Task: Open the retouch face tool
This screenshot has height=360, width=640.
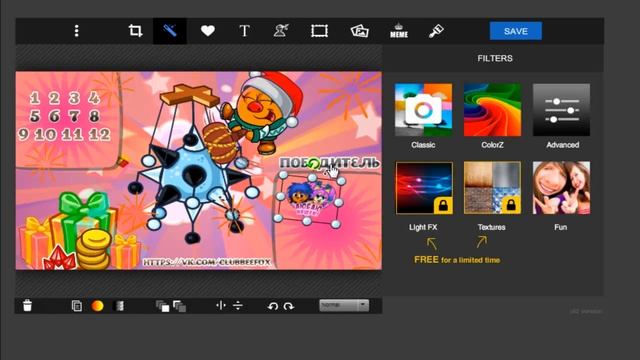Action: click(x=281, y=31)
